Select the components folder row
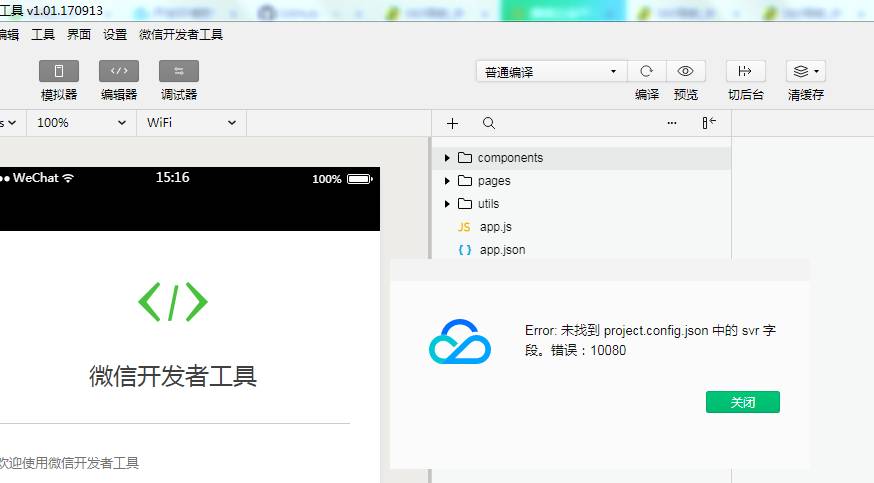 tap(582, 158)
